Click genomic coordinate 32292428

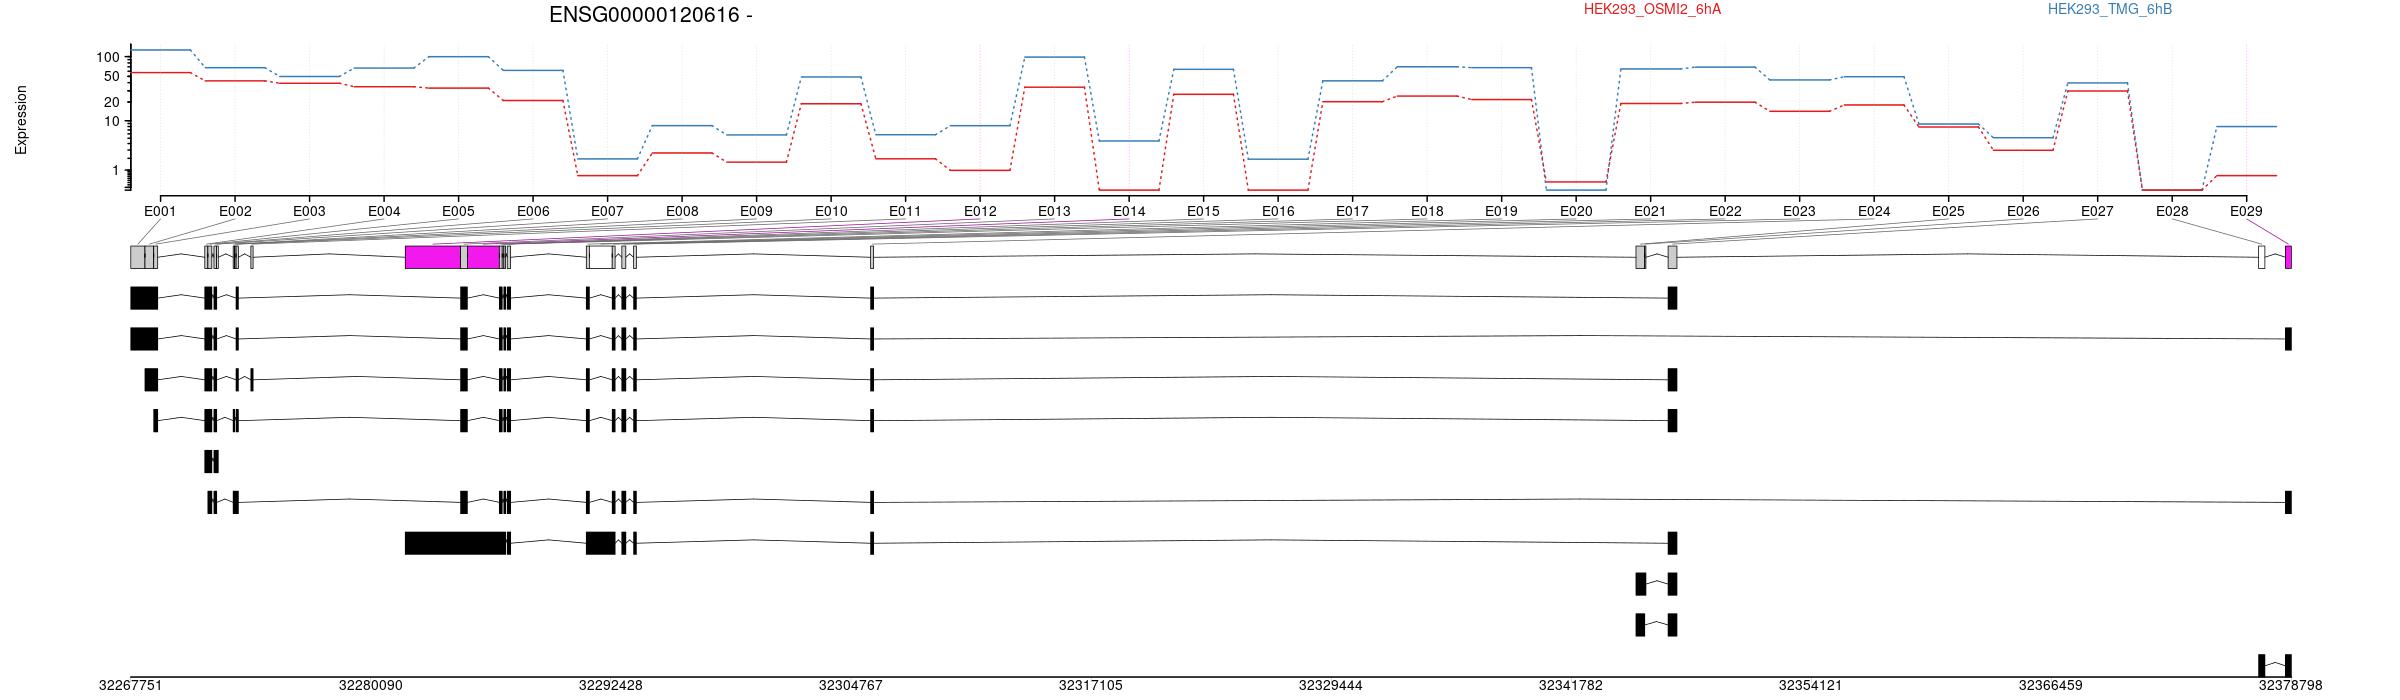click(610, 686)
